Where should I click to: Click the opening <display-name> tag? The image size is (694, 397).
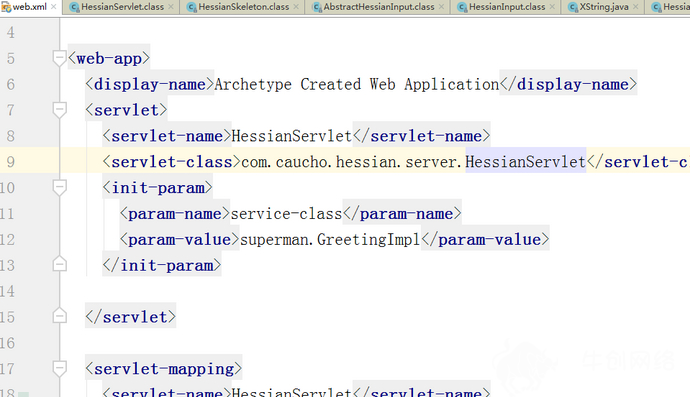coord(150,84)
